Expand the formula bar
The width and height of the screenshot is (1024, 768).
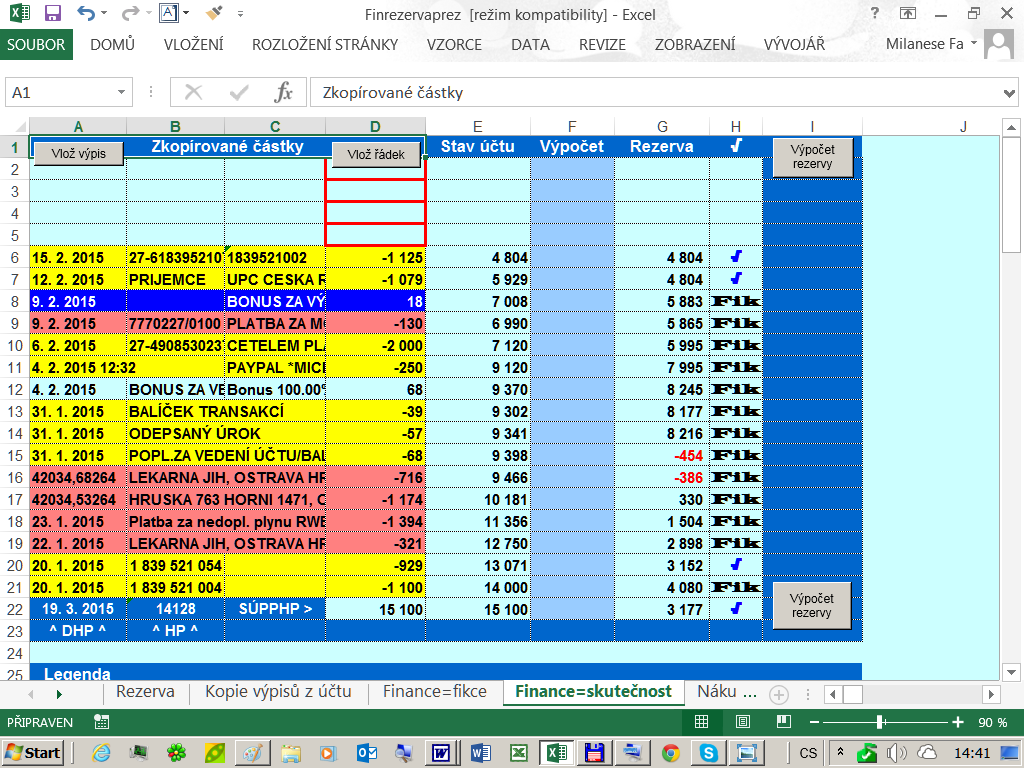coord(1009,93)
